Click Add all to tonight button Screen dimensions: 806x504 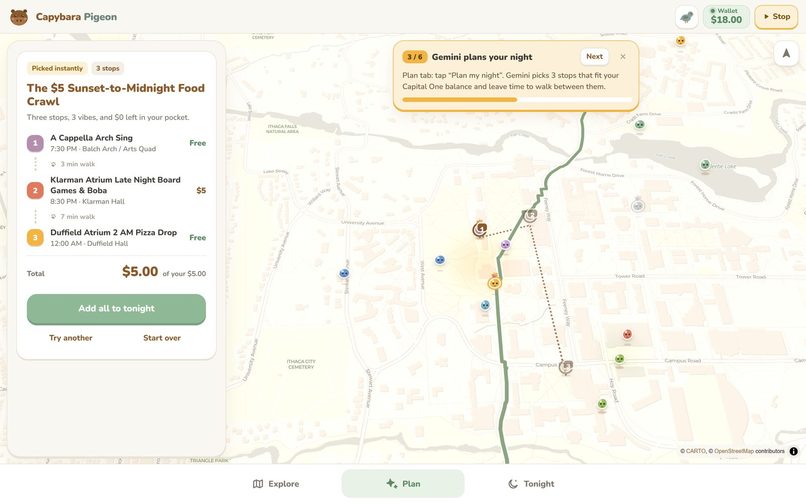[116, 309]
